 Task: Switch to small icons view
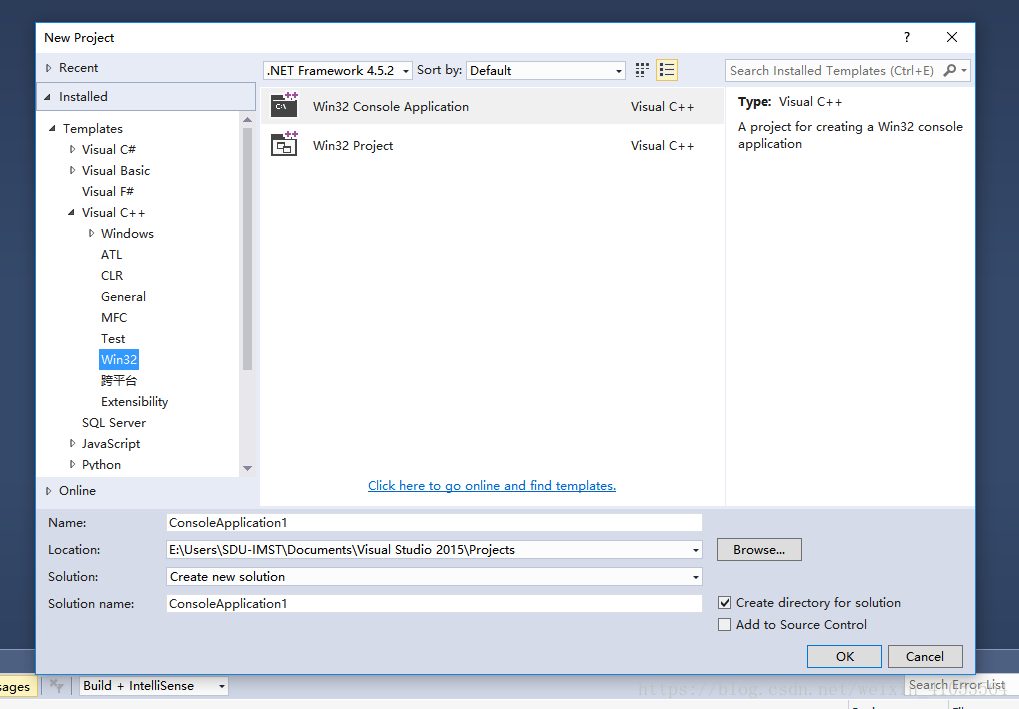[642, 70]
